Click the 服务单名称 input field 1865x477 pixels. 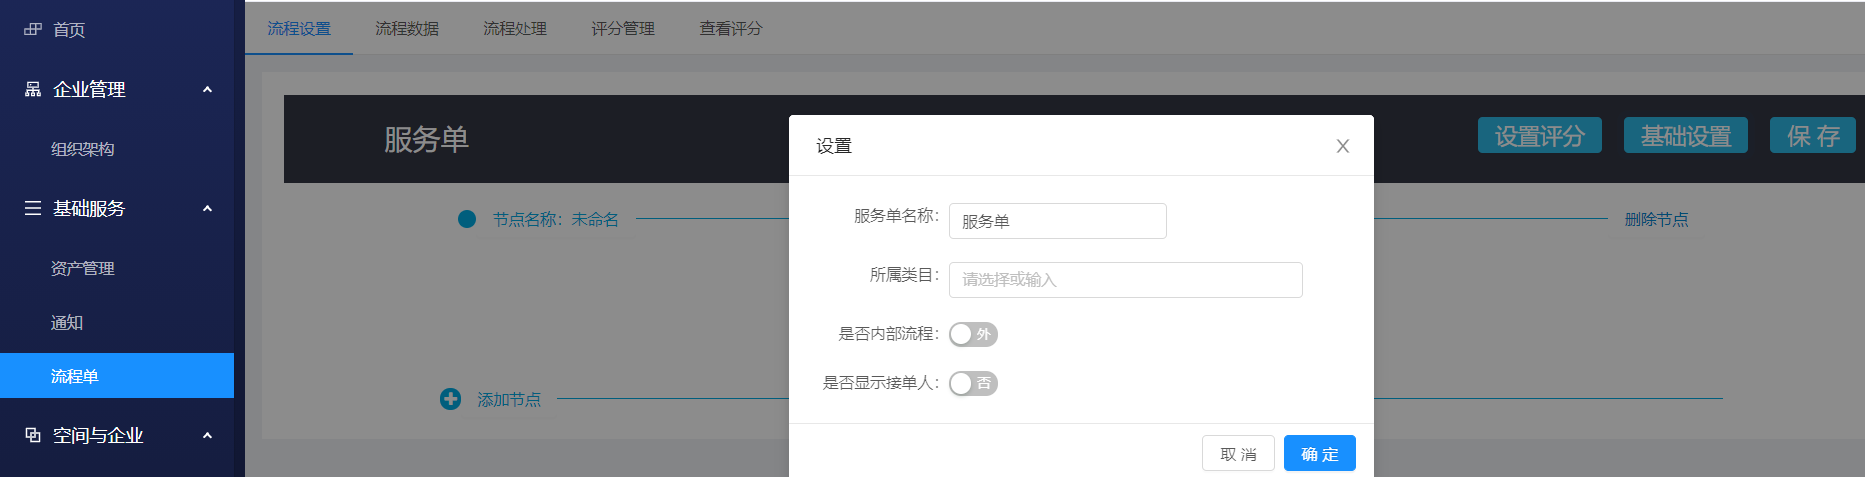click(x=1057, y=221)
